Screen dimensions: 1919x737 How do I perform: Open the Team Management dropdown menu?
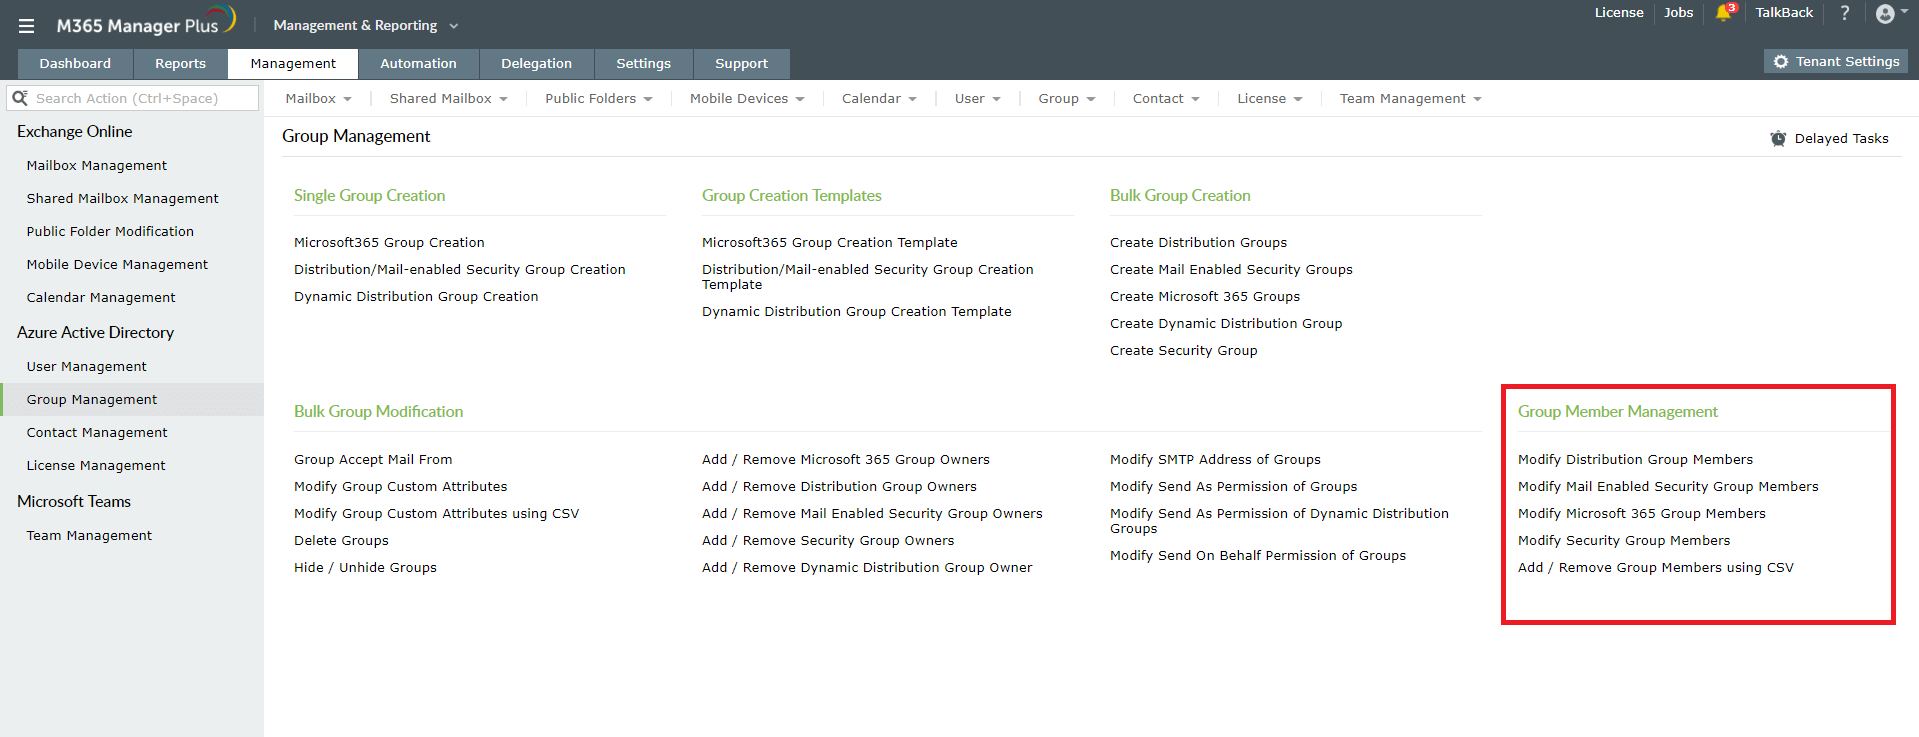(x=1411, y=98)
